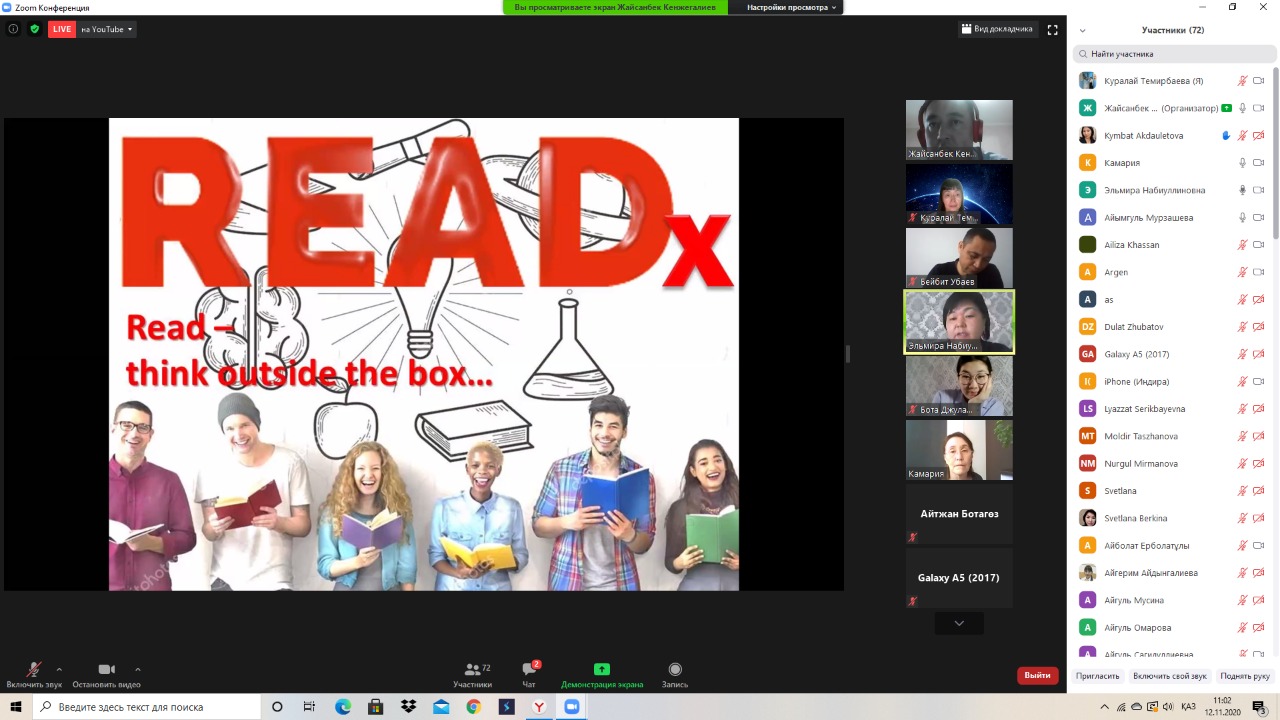
Task: Switch layout via Вид докладчика button
Action: [x=997, y=29]
